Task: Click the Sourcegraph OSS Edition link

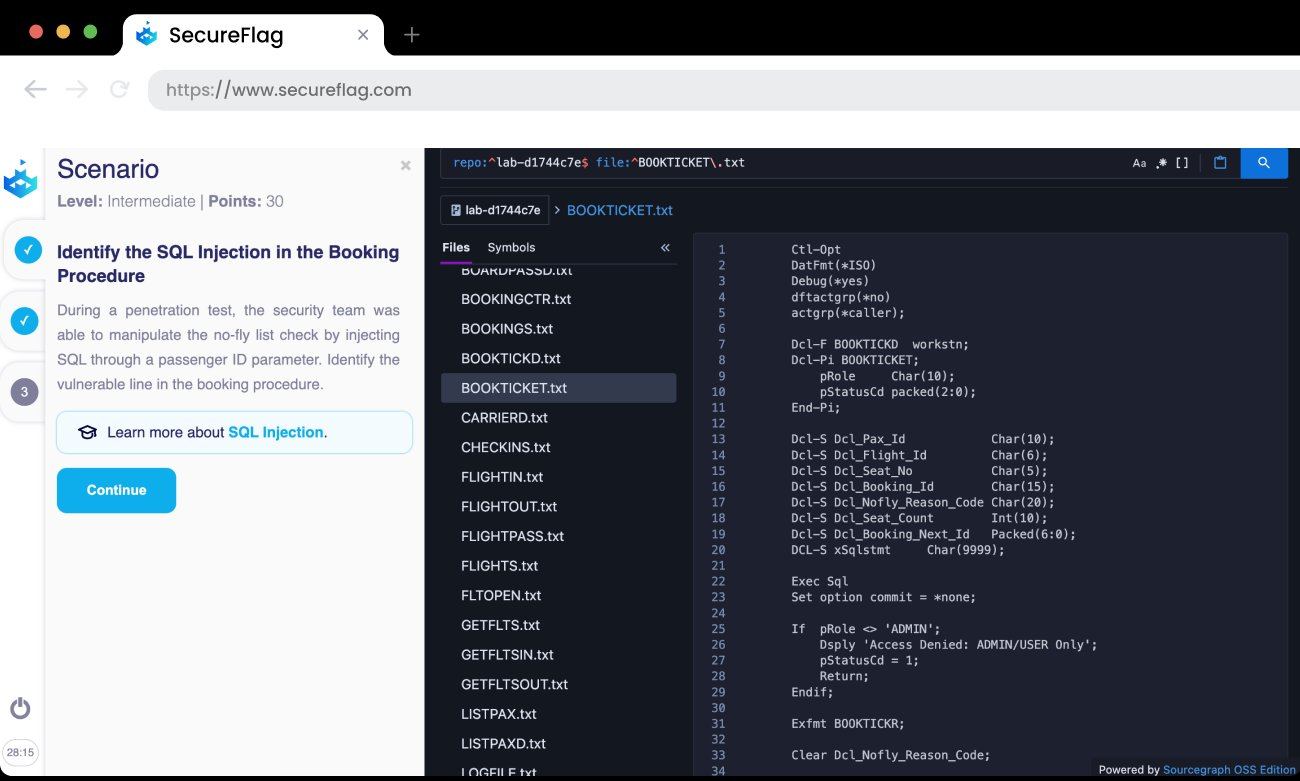Action: (x=1229, y=770)
